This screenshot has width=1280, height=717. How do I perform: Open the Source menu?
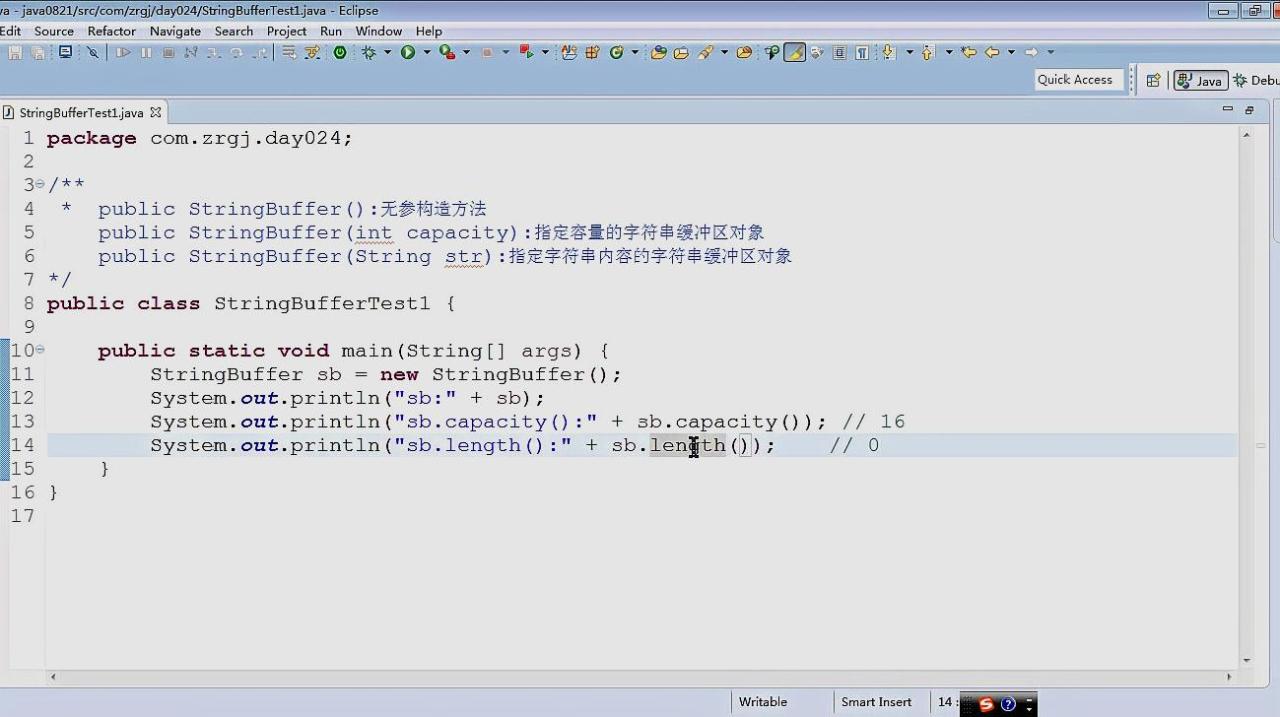coord(54,31)
